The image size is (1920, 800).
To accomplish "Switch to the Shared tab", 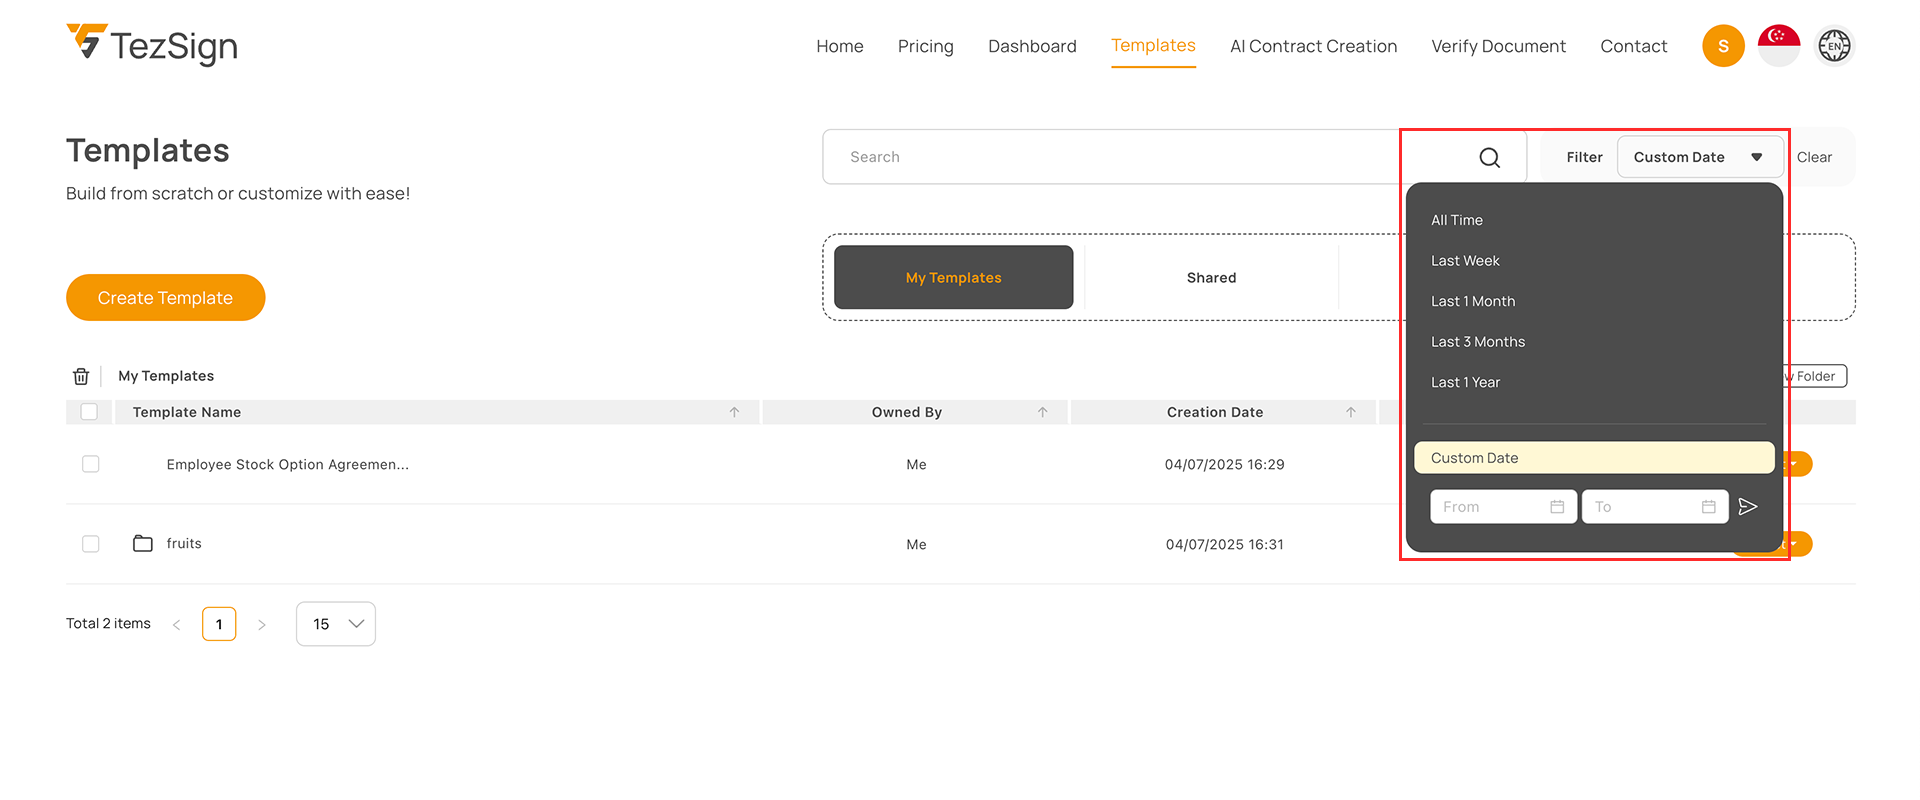I will [x=1211, y=278].
